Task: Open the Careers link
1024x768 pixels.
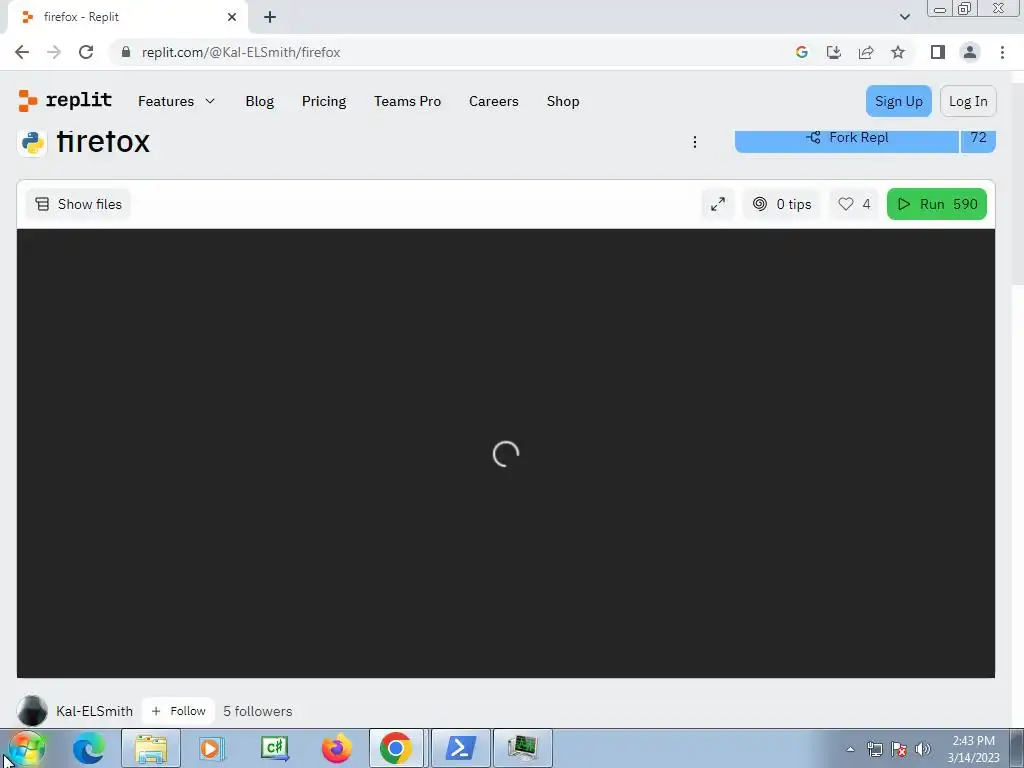Action: 494,101
